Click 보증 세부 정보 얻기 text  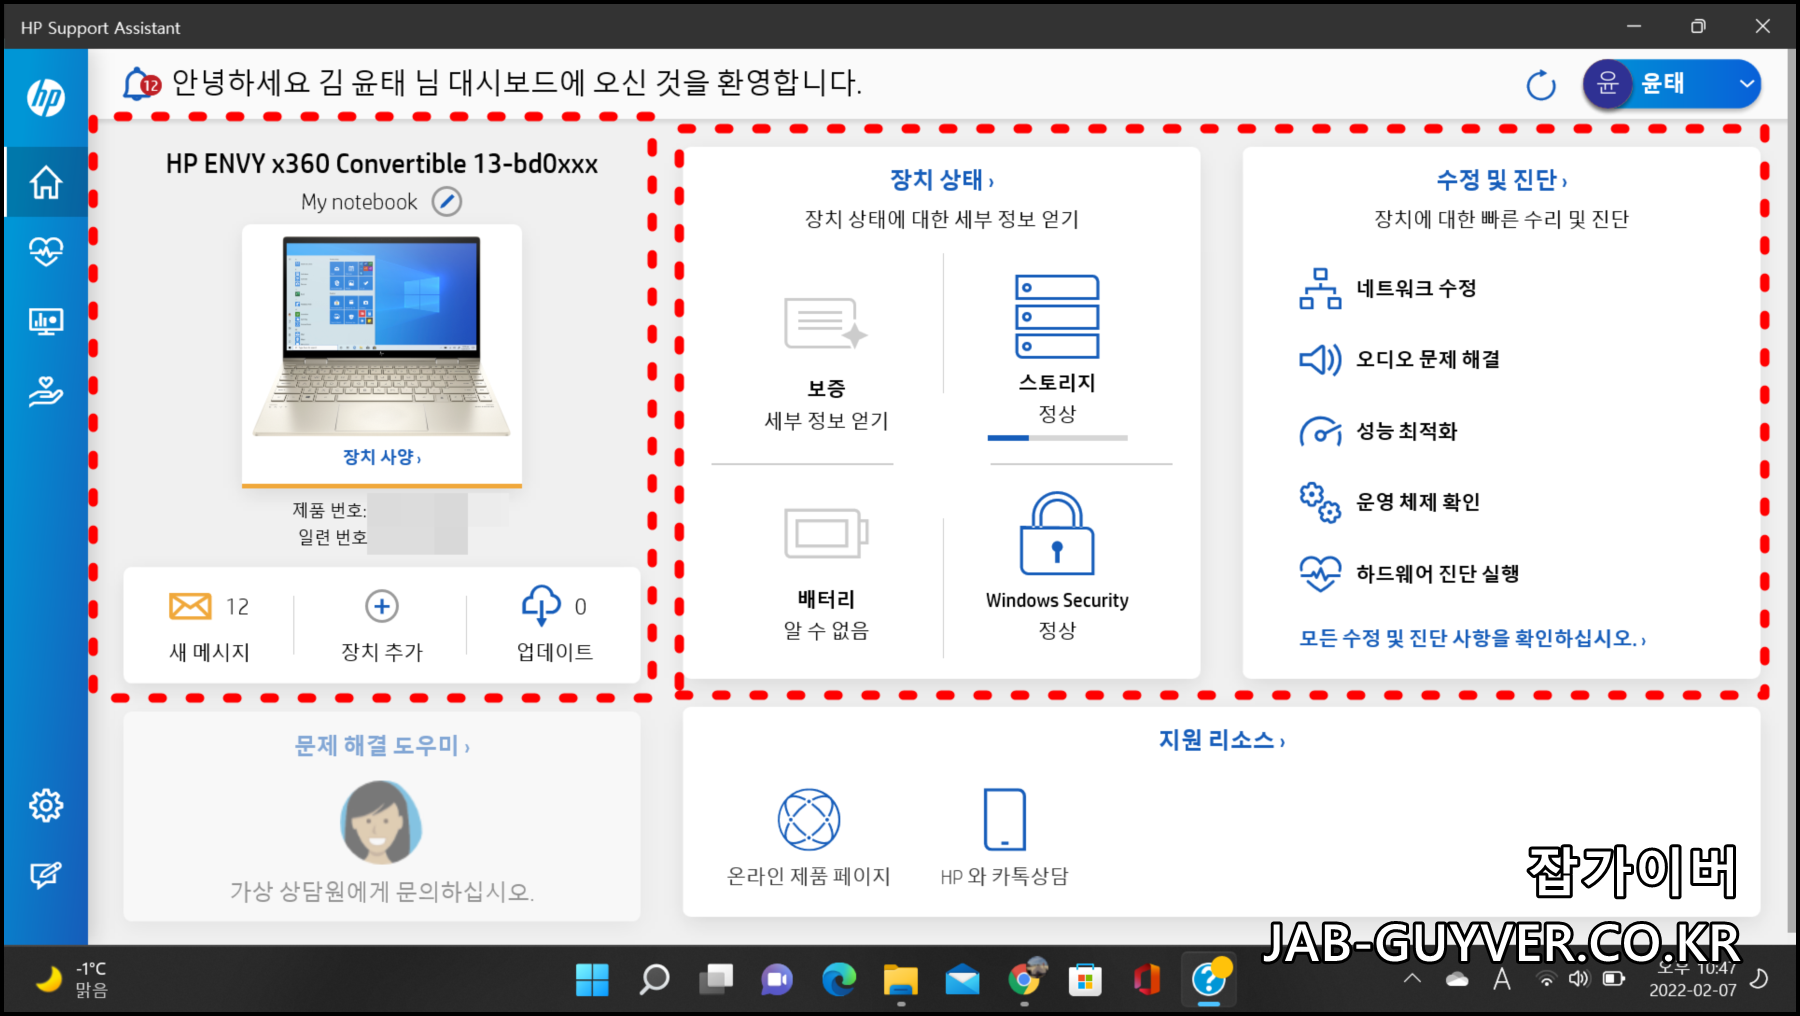click(x=826, y=421)
